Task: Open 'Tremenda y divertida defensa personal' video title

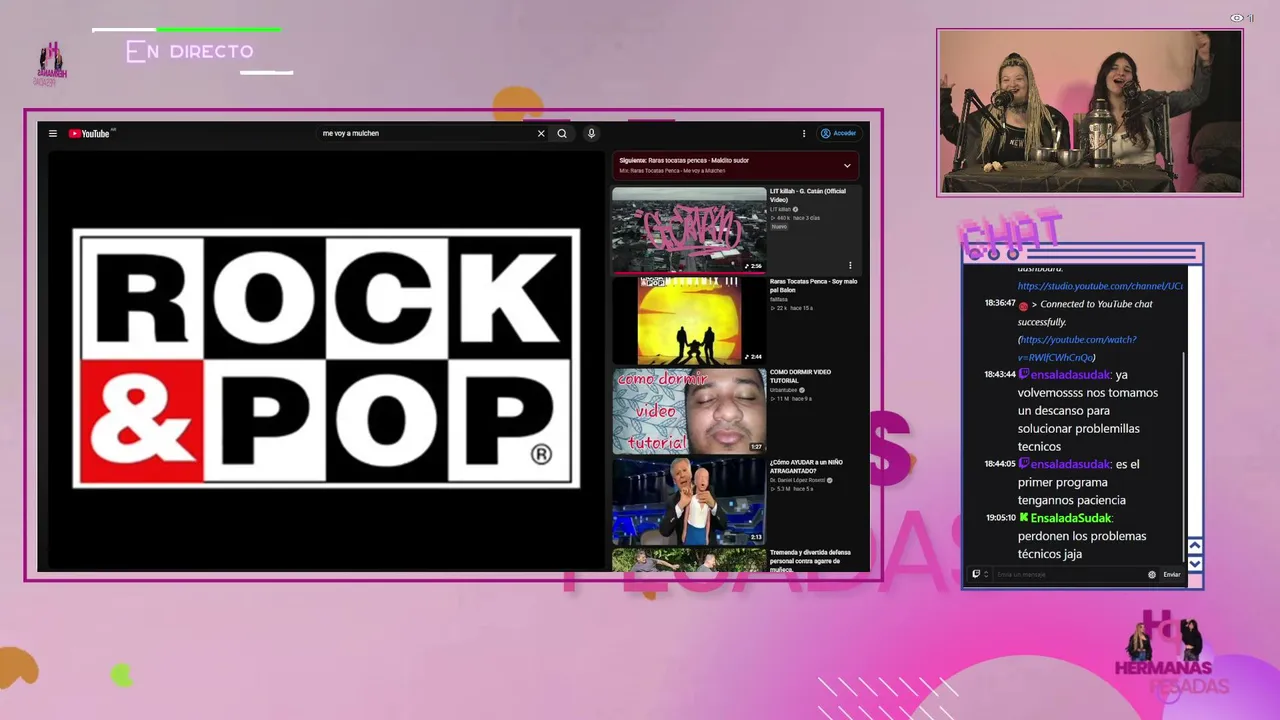Action: 810,560
